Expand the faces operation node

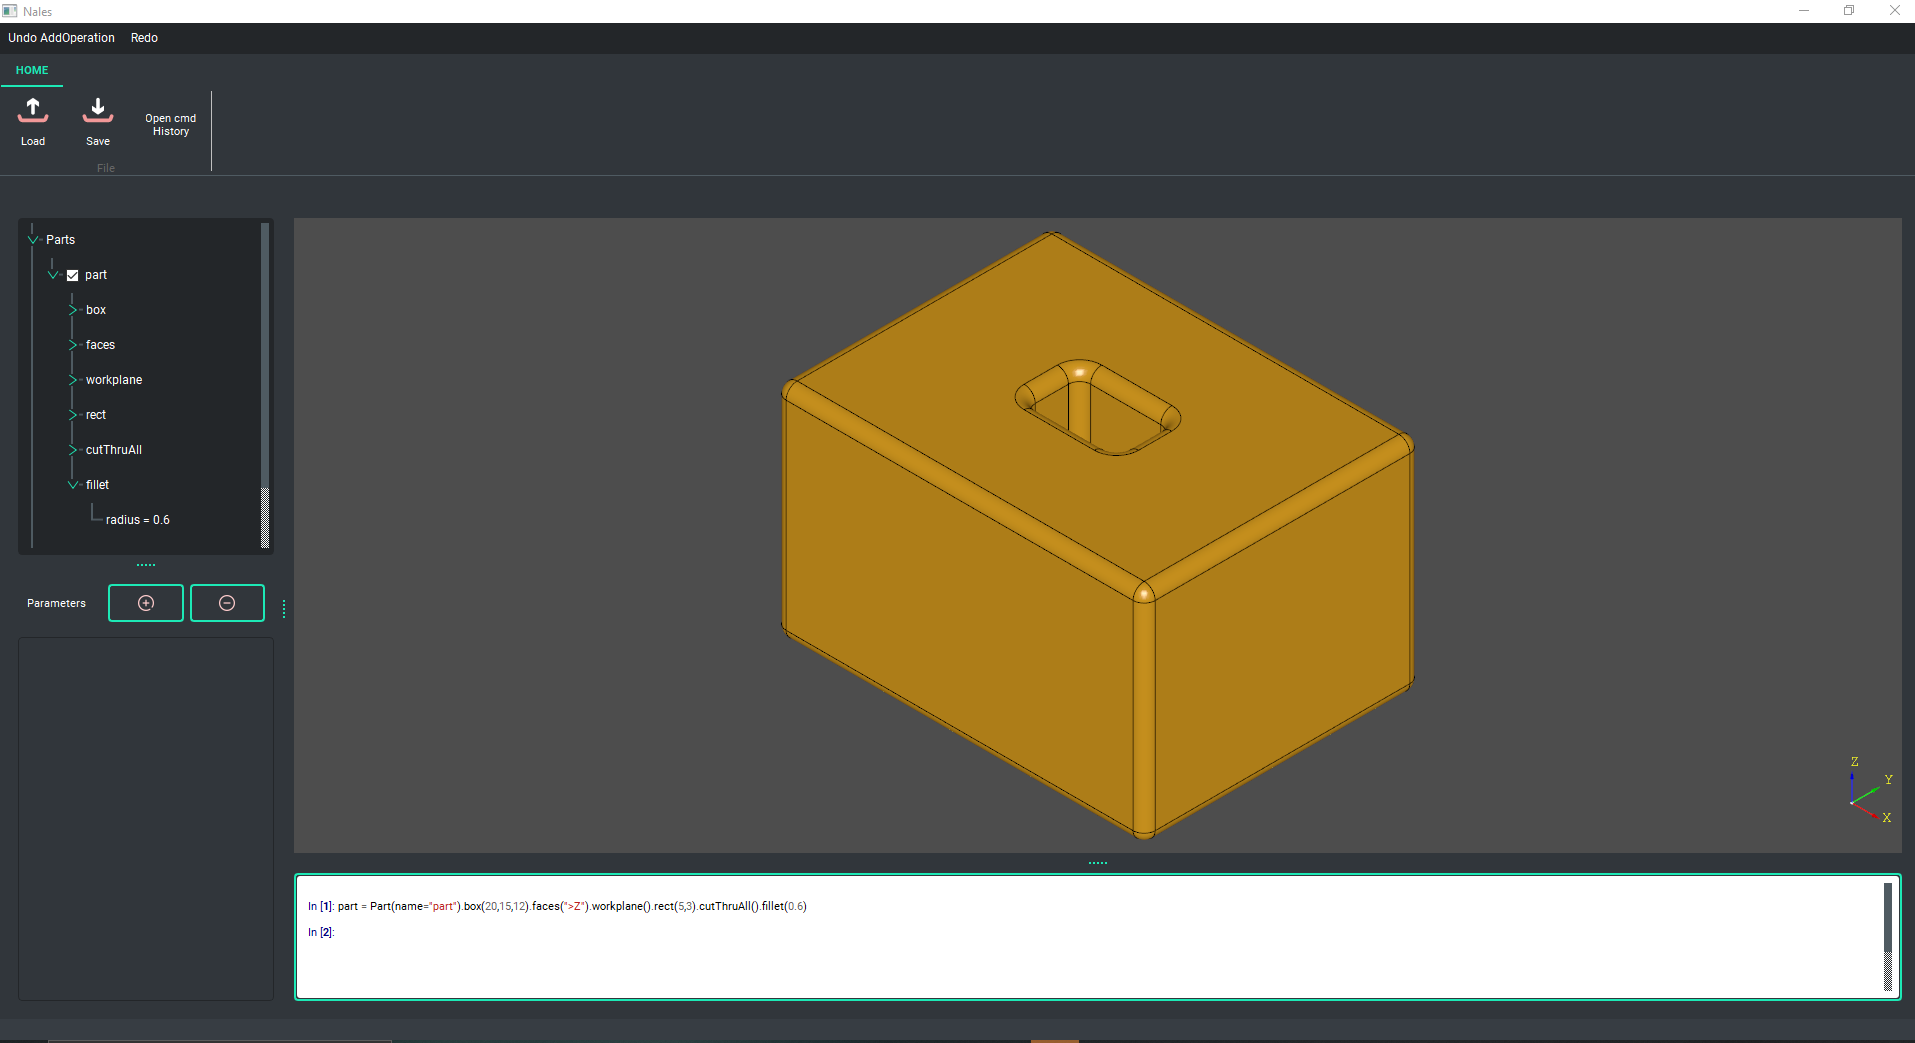click(73, 345)
